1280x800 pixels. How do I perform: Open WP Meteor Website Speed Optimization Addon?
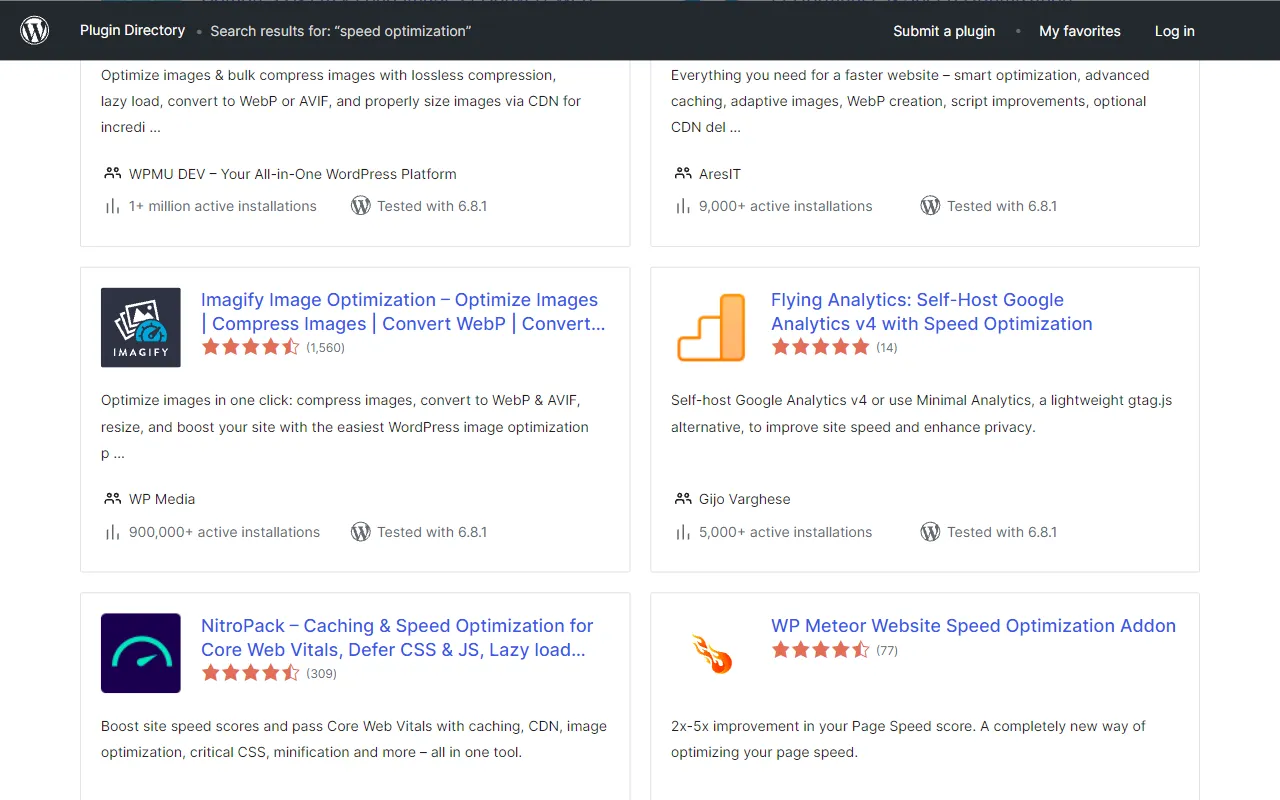tap(973, 626)
